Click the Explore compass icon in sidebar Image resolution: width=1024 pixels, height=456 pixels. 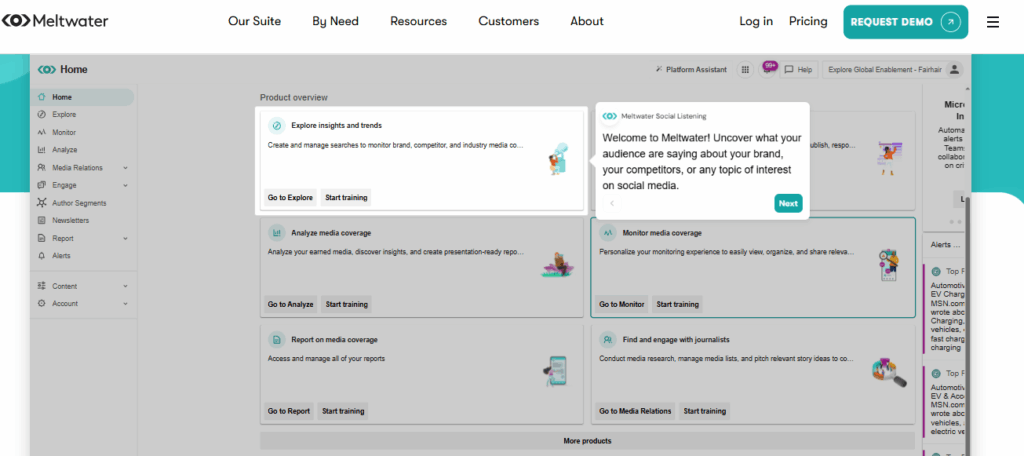point(42,115)
